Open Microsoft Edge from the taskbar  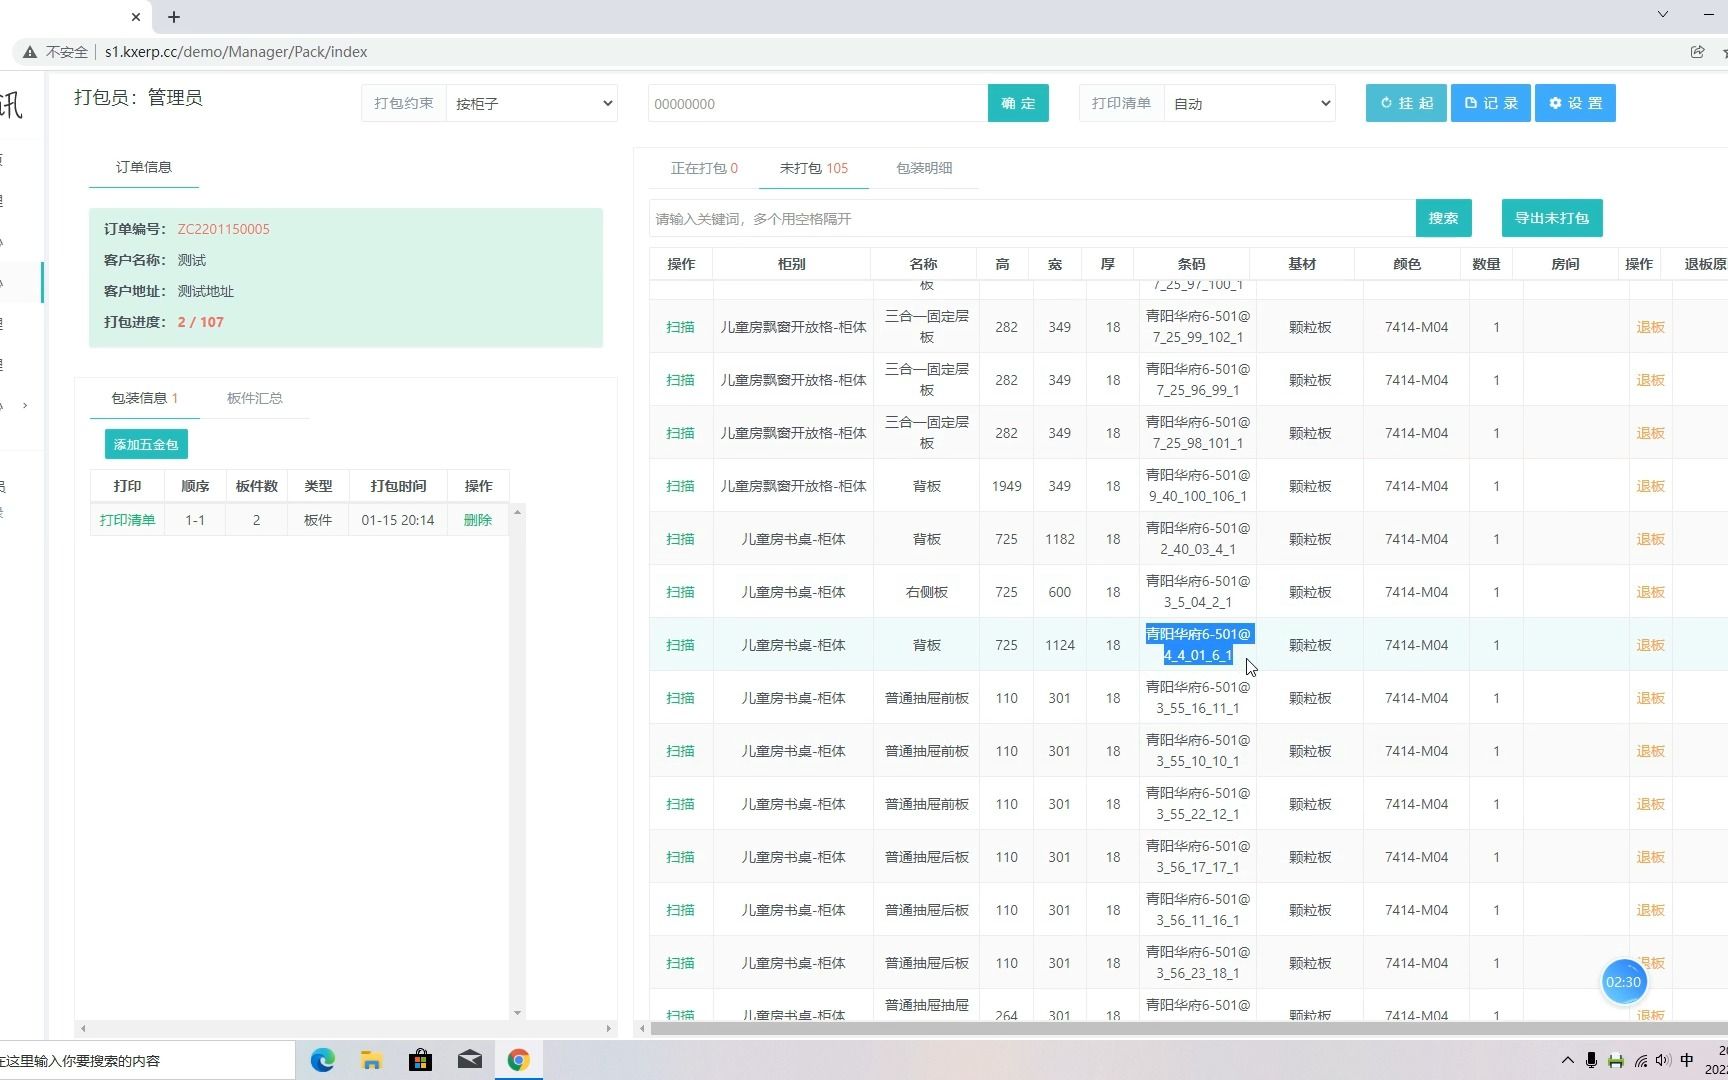tap(322, 1060)
